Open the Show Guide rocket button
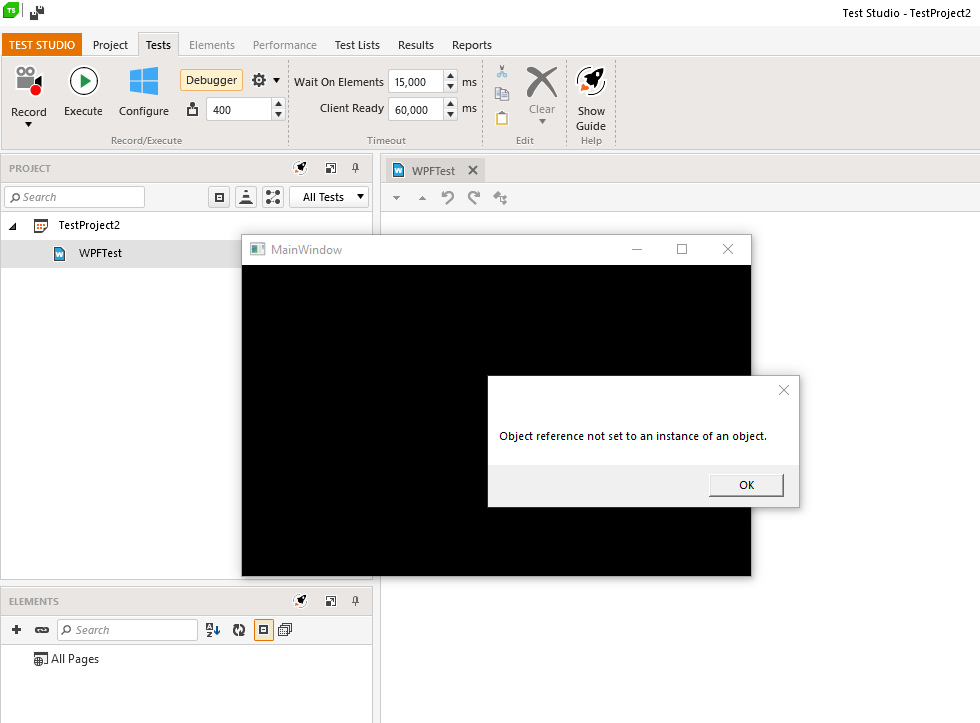 pos(591,99)
